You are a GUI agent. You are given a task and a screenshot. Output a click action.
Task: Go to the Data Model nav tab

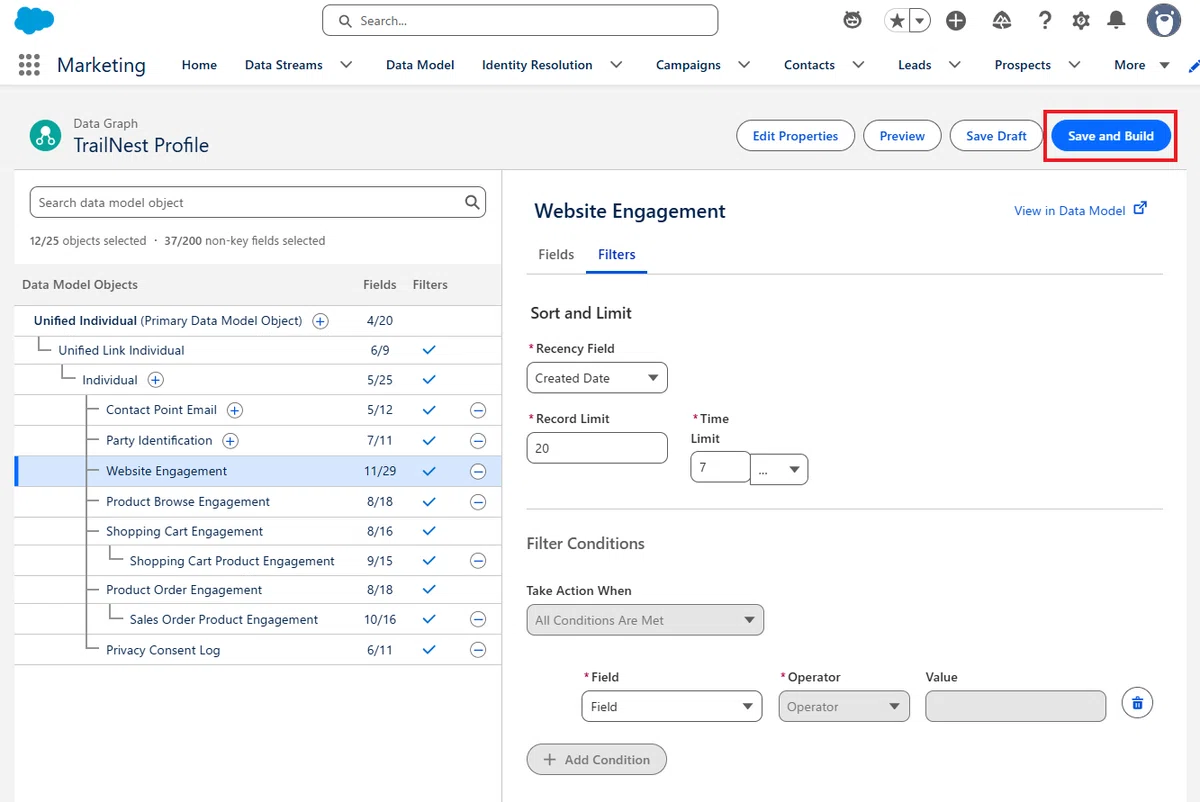[x=420, y=65]
